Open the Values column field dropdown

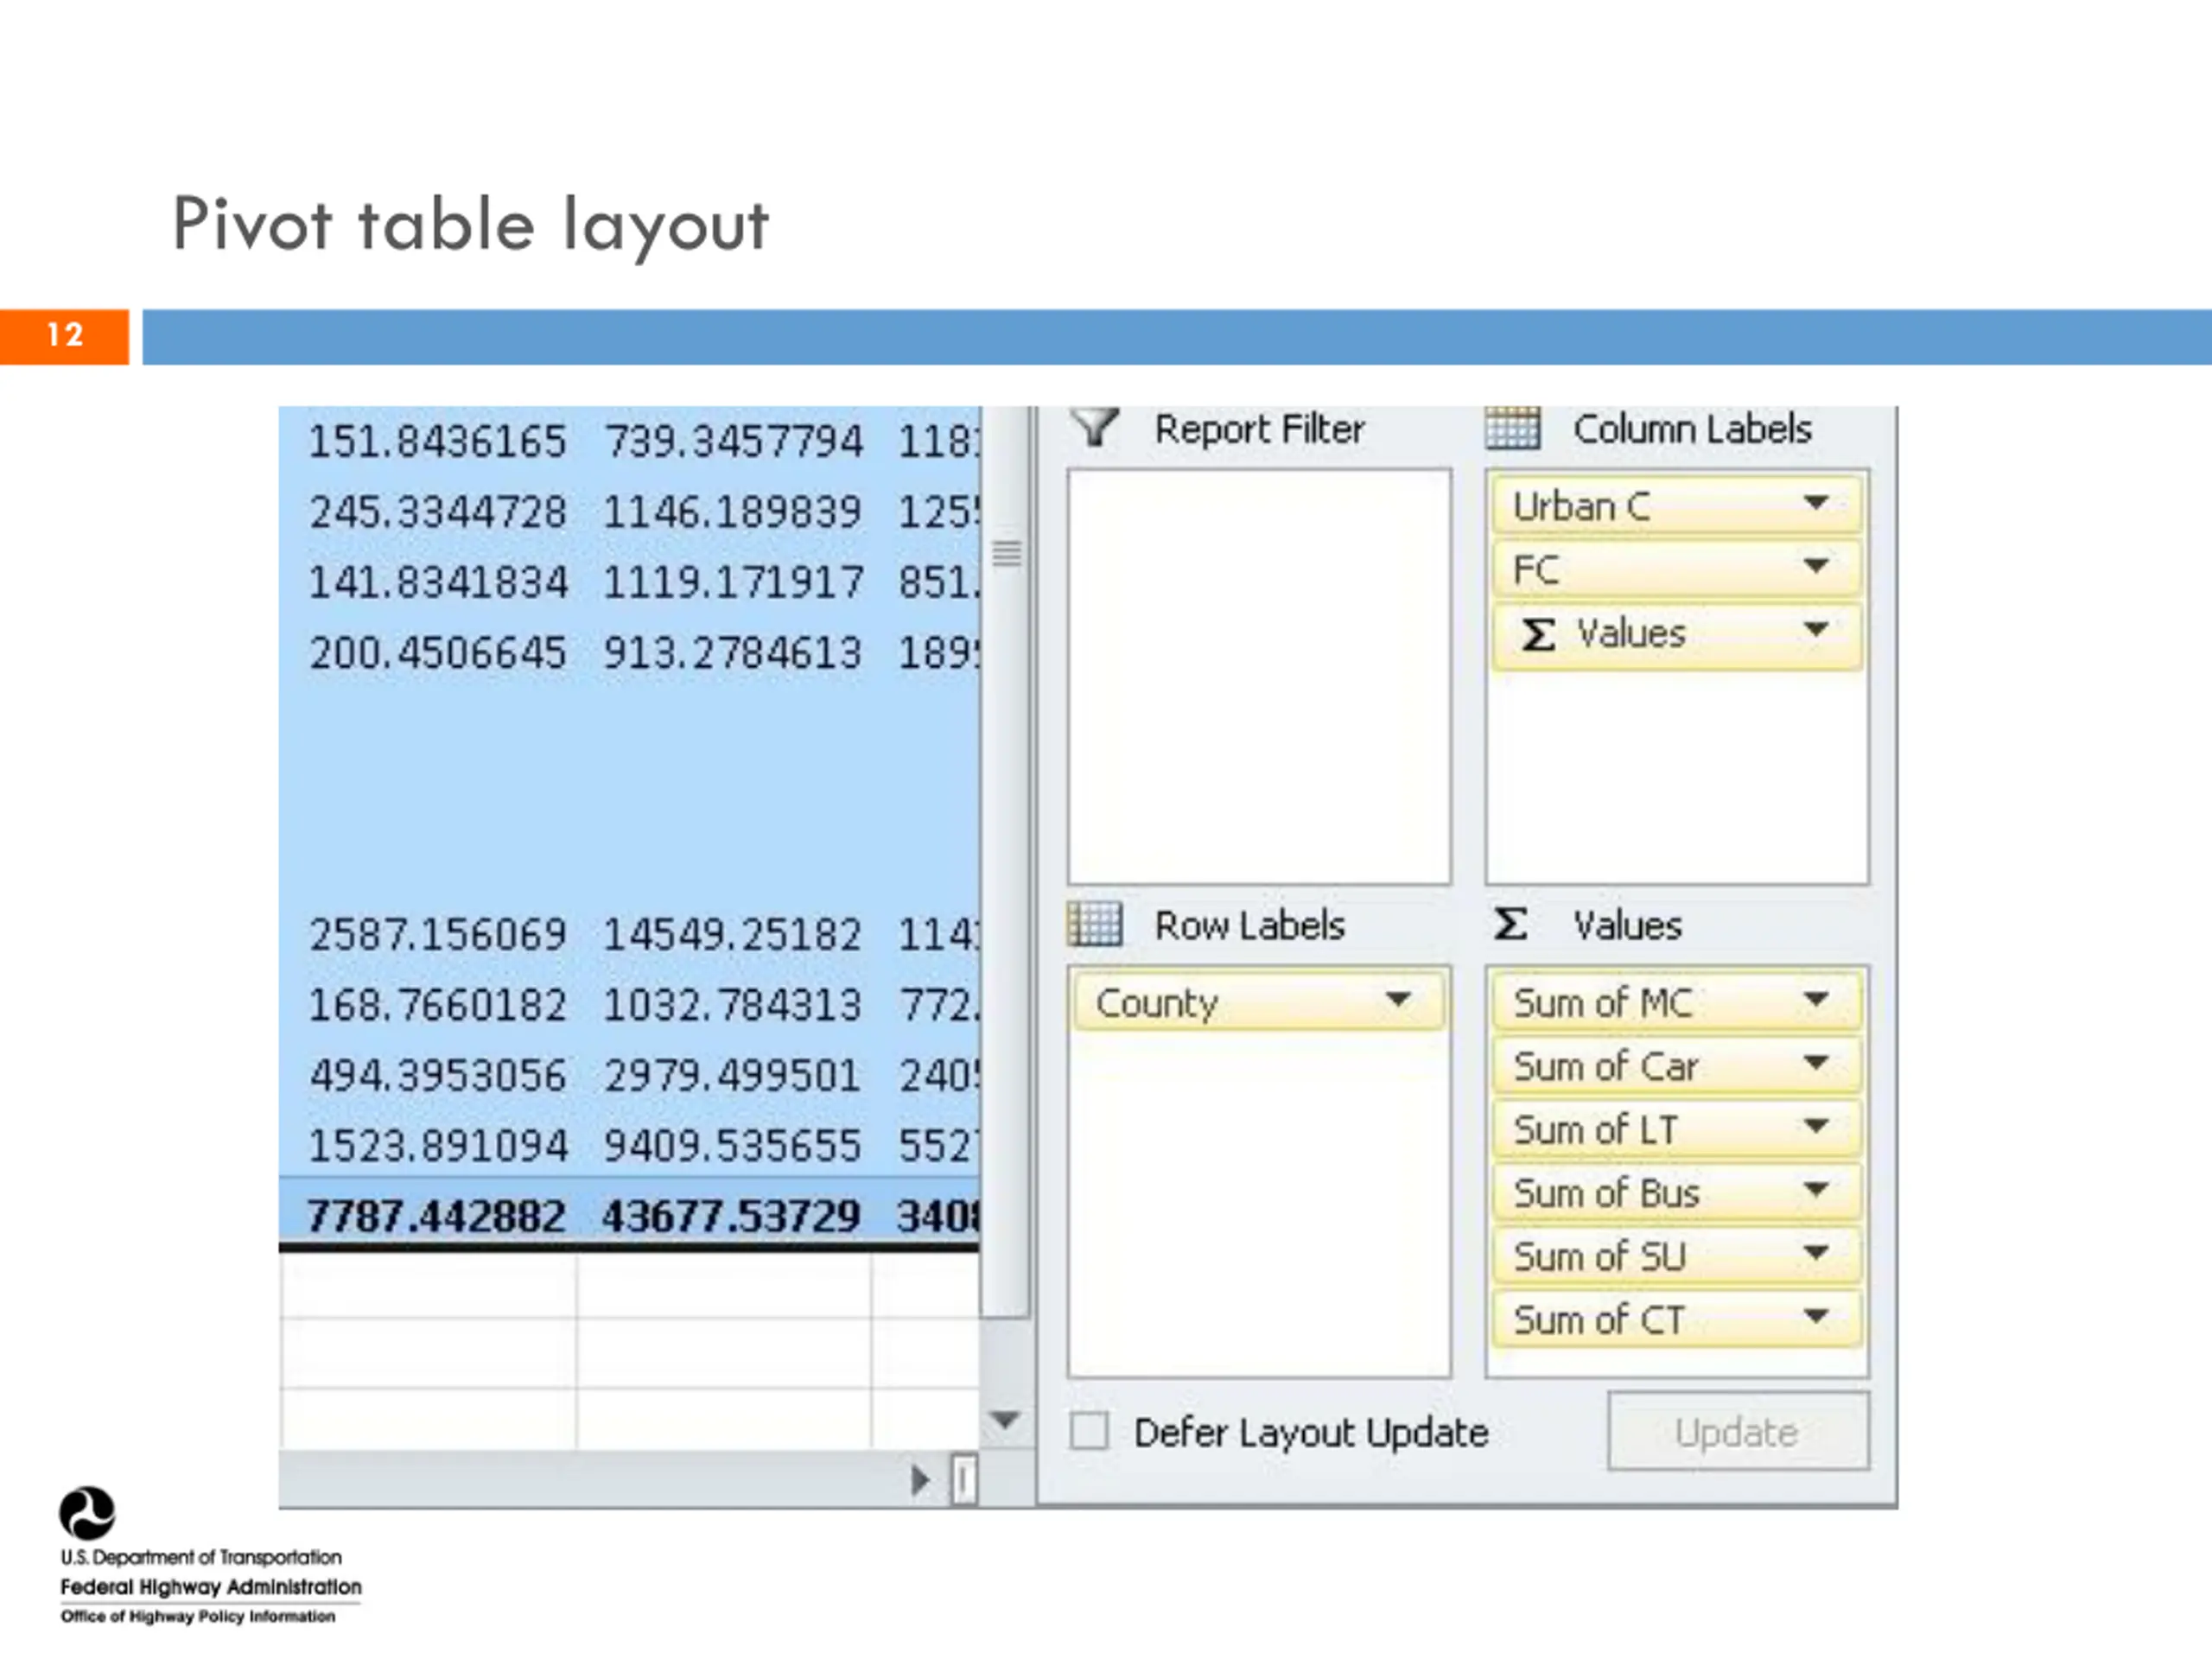coord(1817,630)
